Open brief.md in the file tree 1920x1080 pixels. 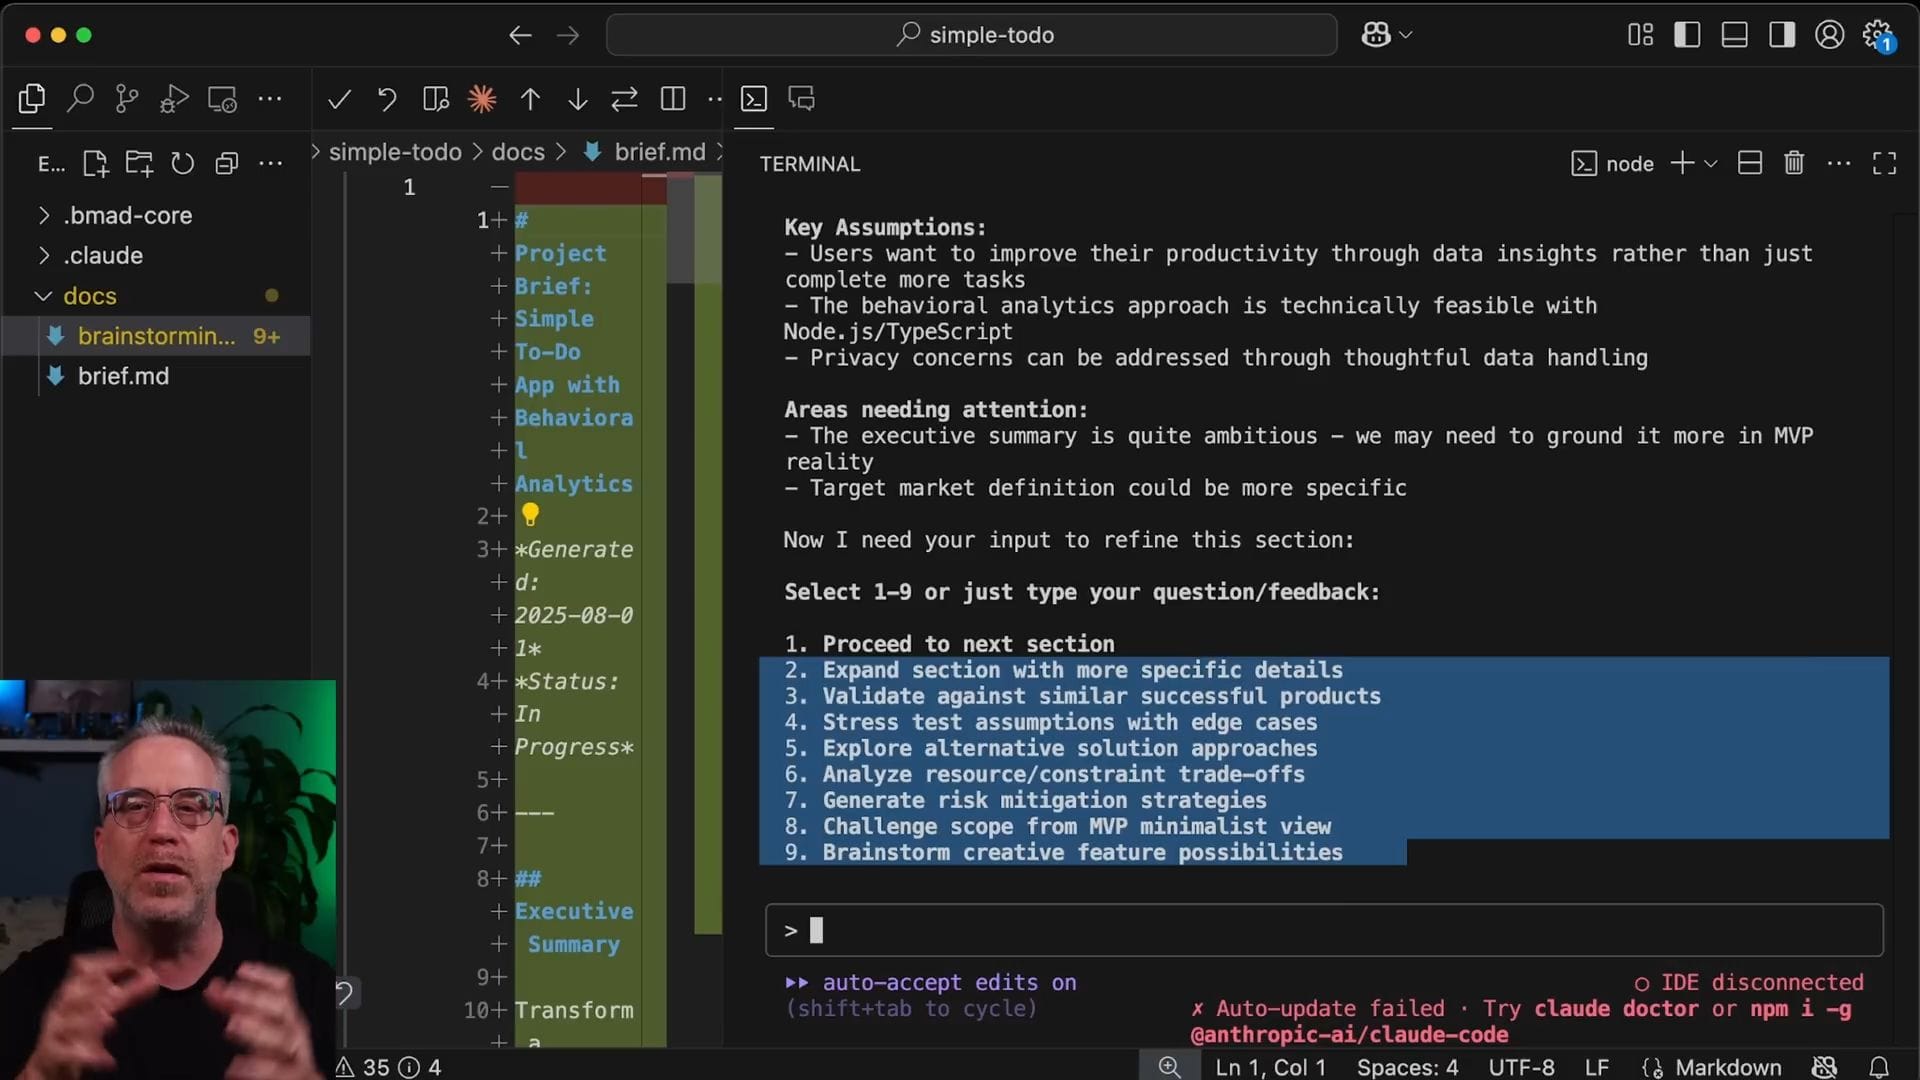[x=123, y=376]
